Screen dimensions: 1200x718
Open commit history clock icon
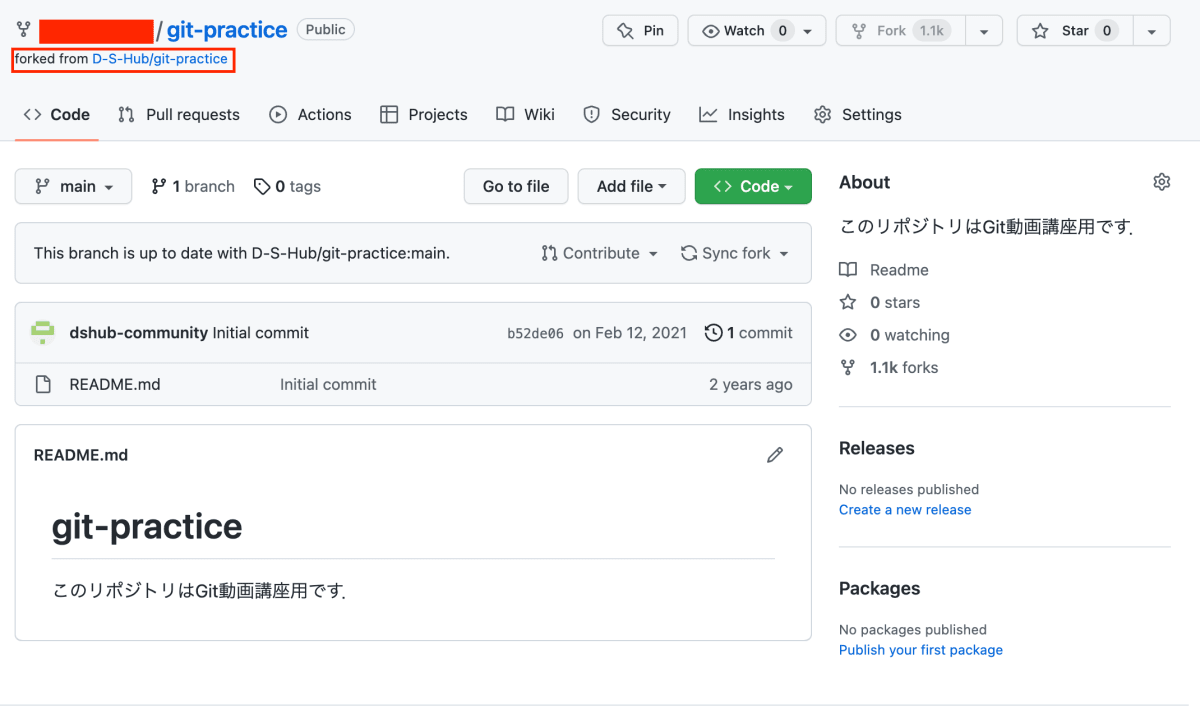(x=713, y=333)
